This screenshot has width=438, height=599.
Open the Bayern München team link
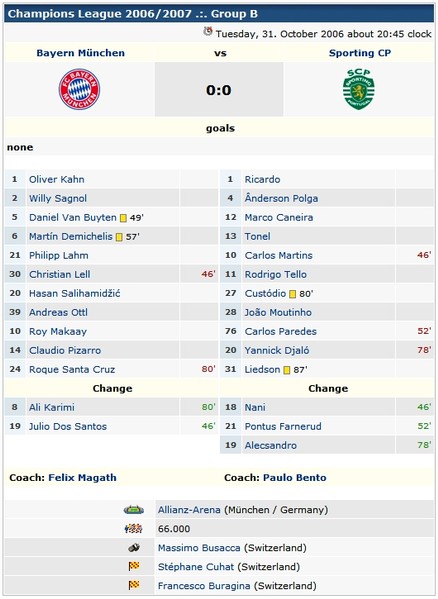coord(81,53)
